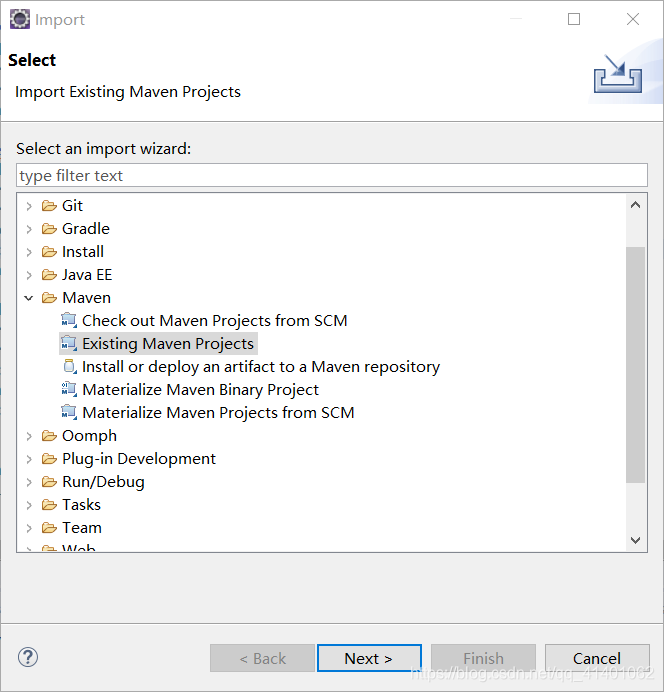Click the Install or deploy artifact jar icon
This screenshot has width=664, height=692.
coord(70,366)
